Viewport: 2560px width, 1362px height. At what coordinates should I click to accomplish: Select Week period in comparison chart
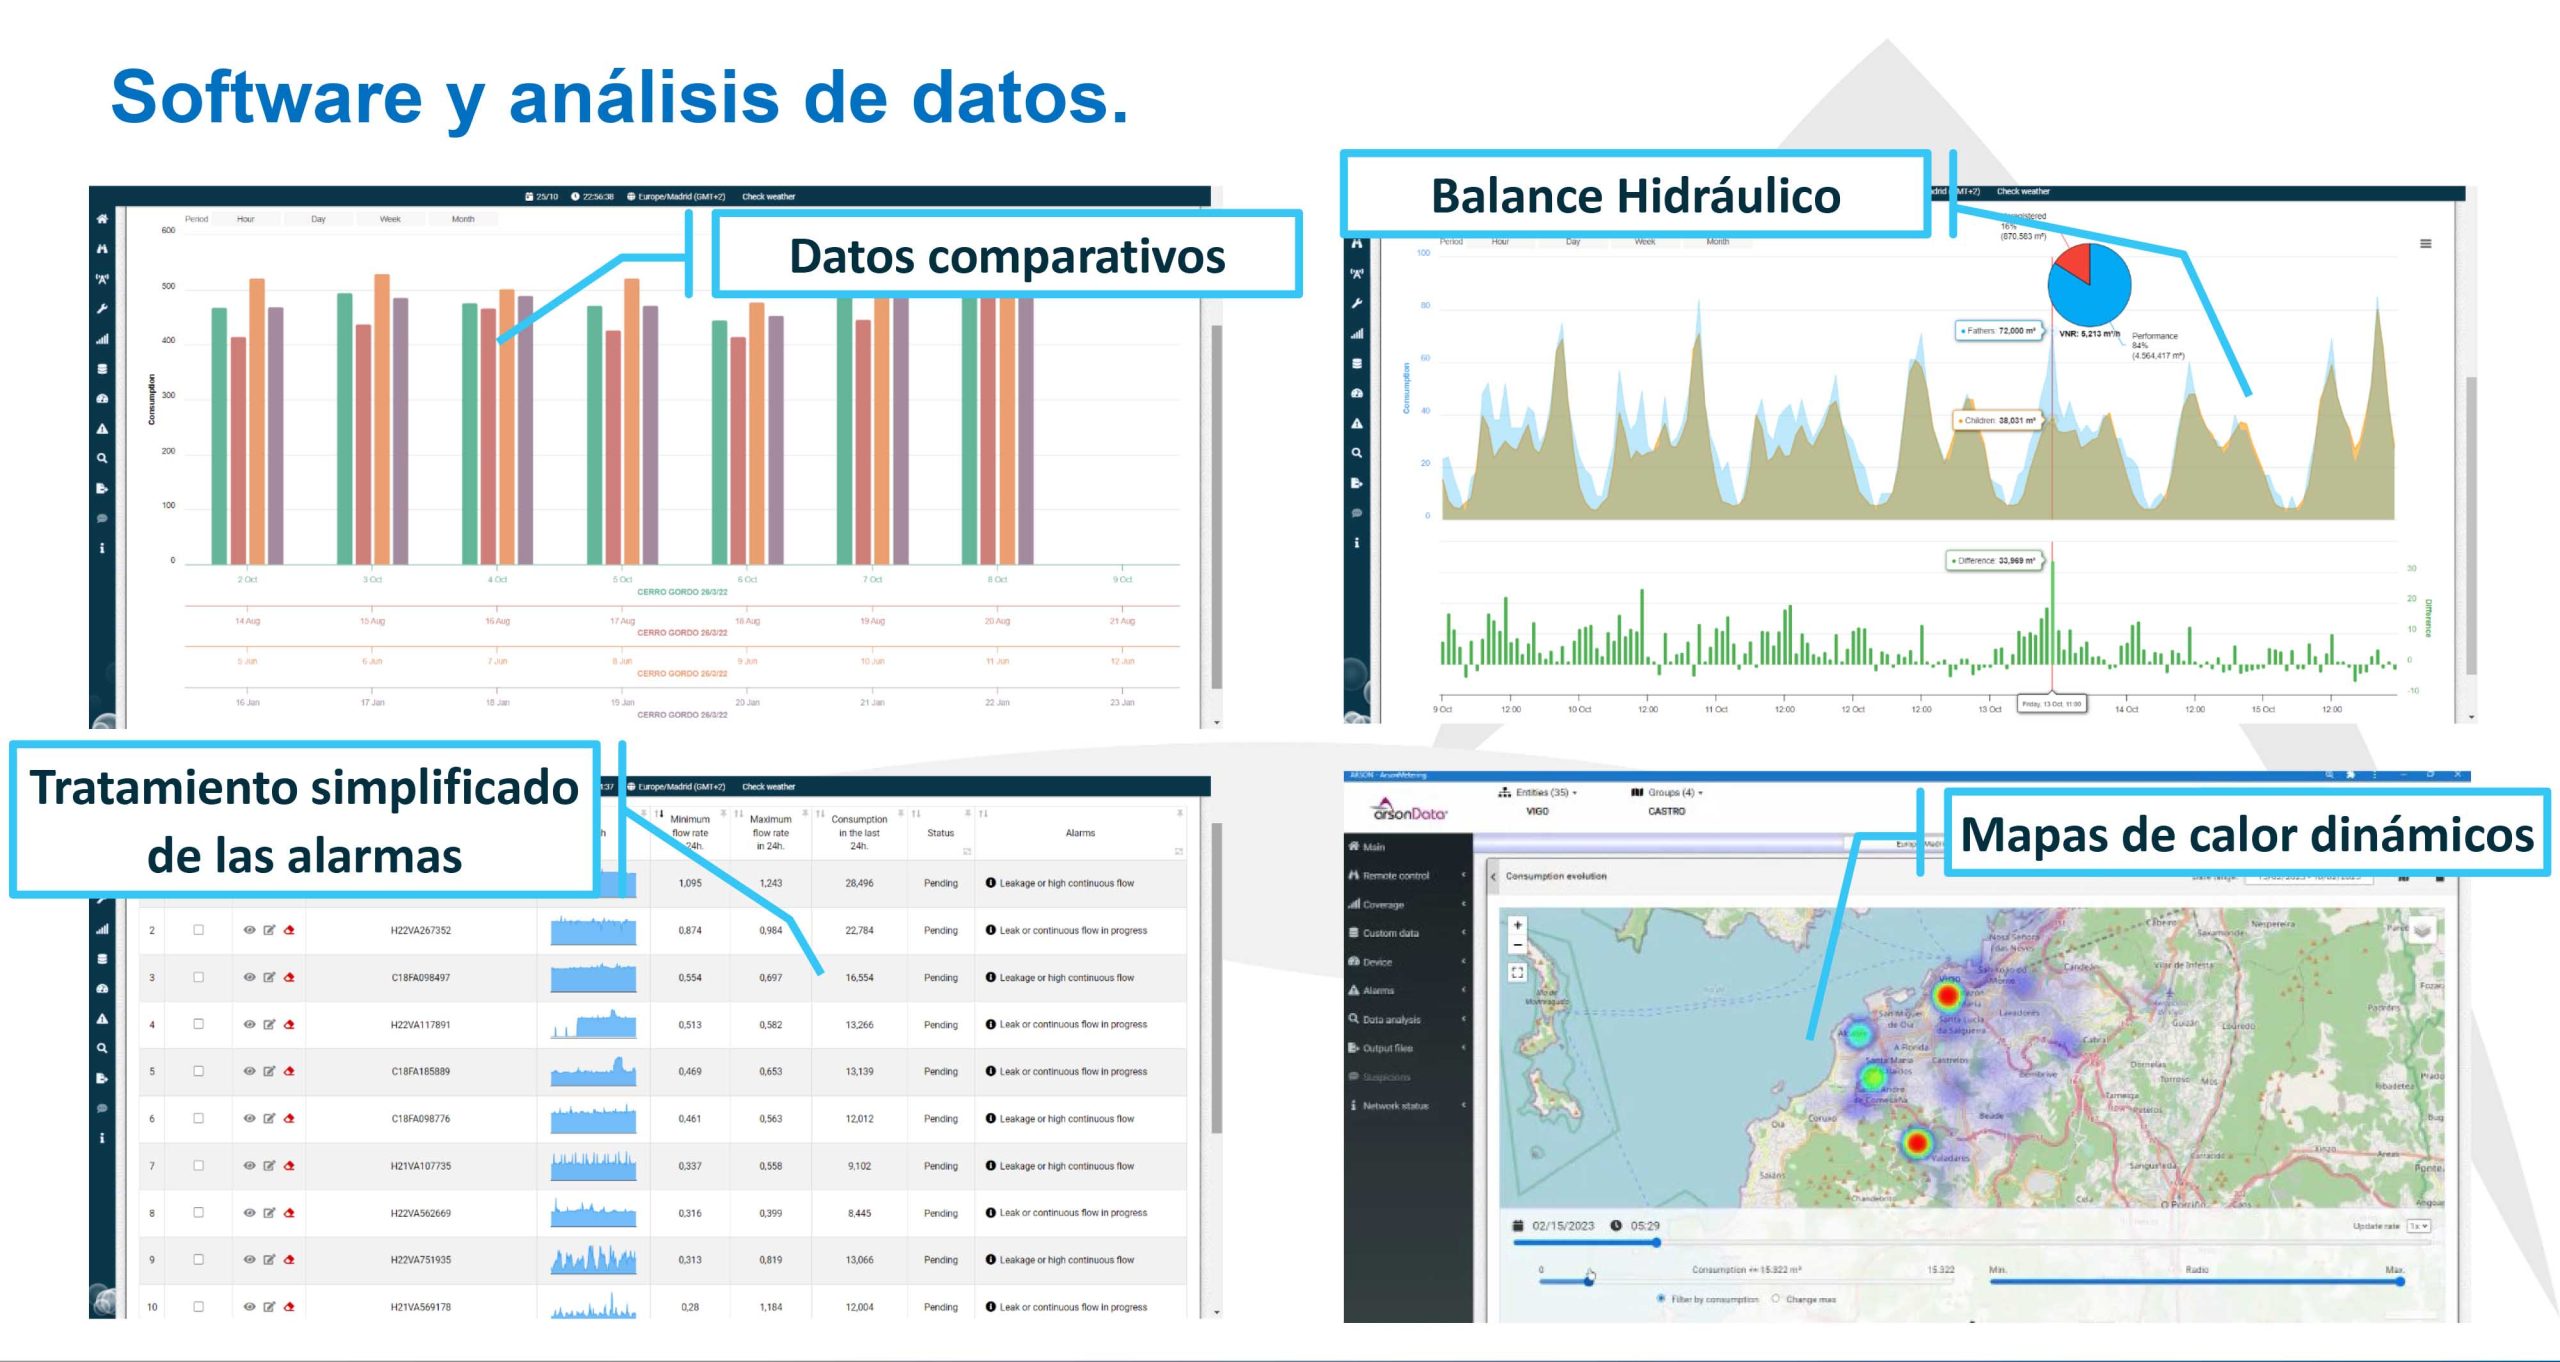tap(390, 219)
